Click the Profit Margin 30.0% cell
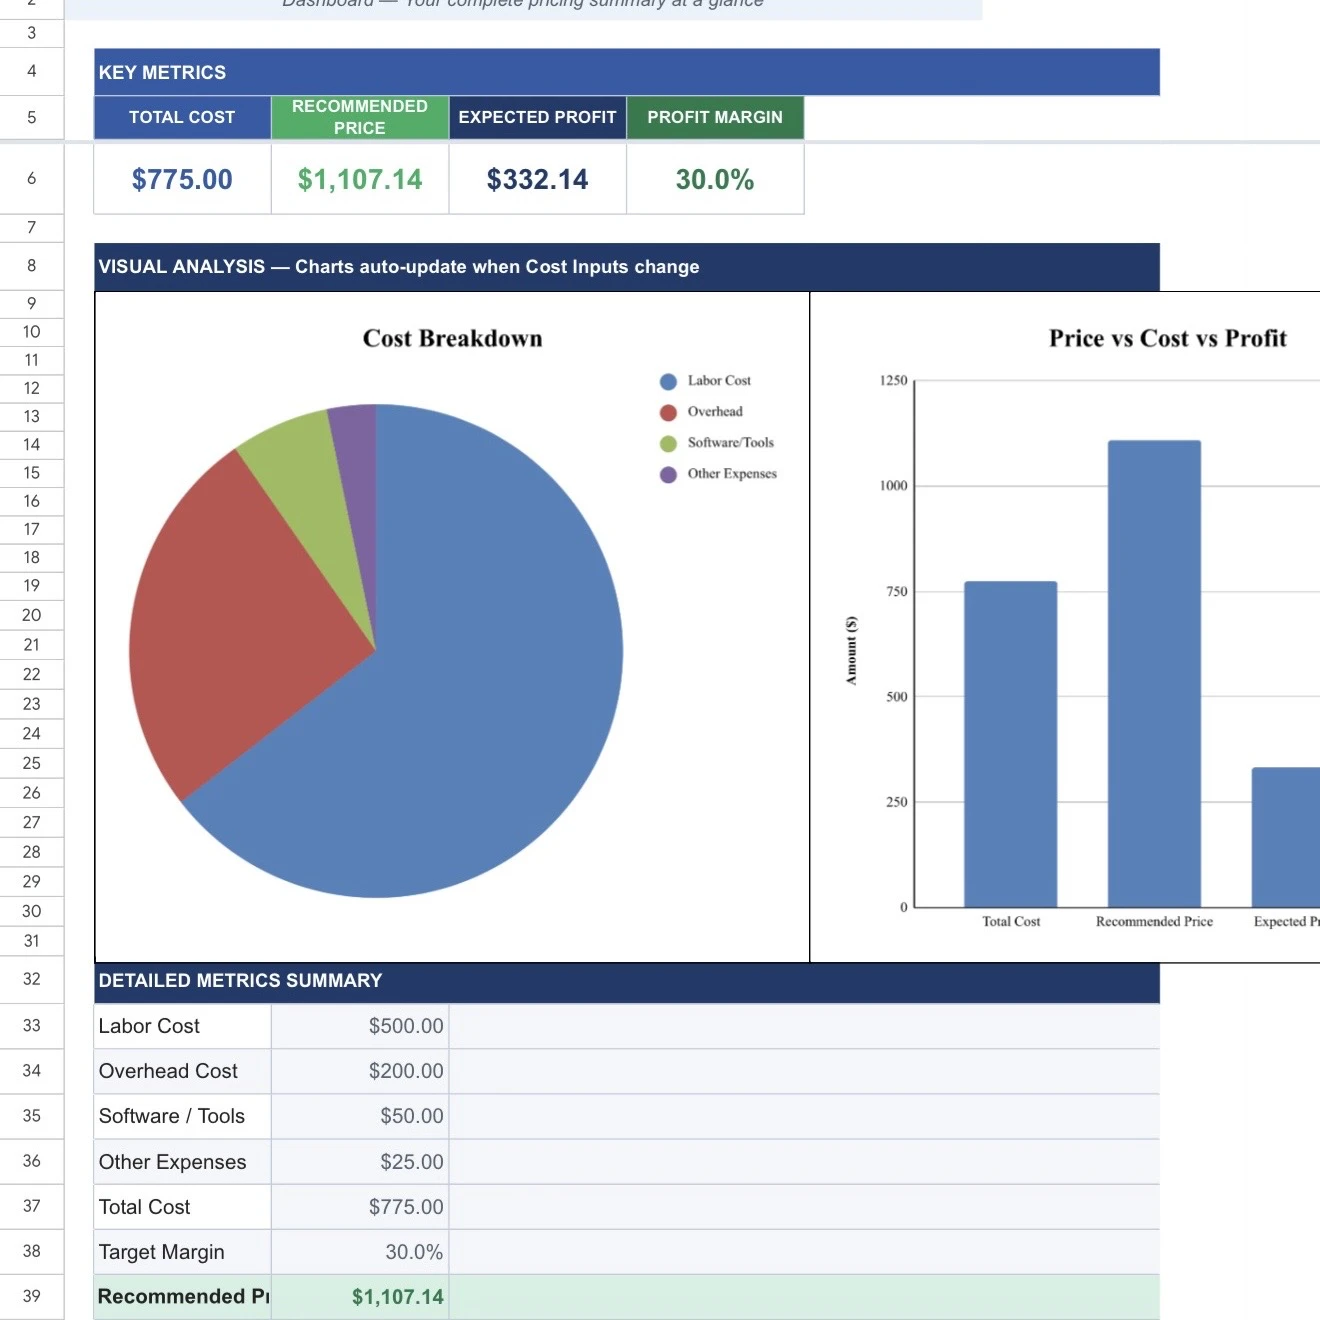This screenshot has width=1320, height=1320. [x=714, y=179]
